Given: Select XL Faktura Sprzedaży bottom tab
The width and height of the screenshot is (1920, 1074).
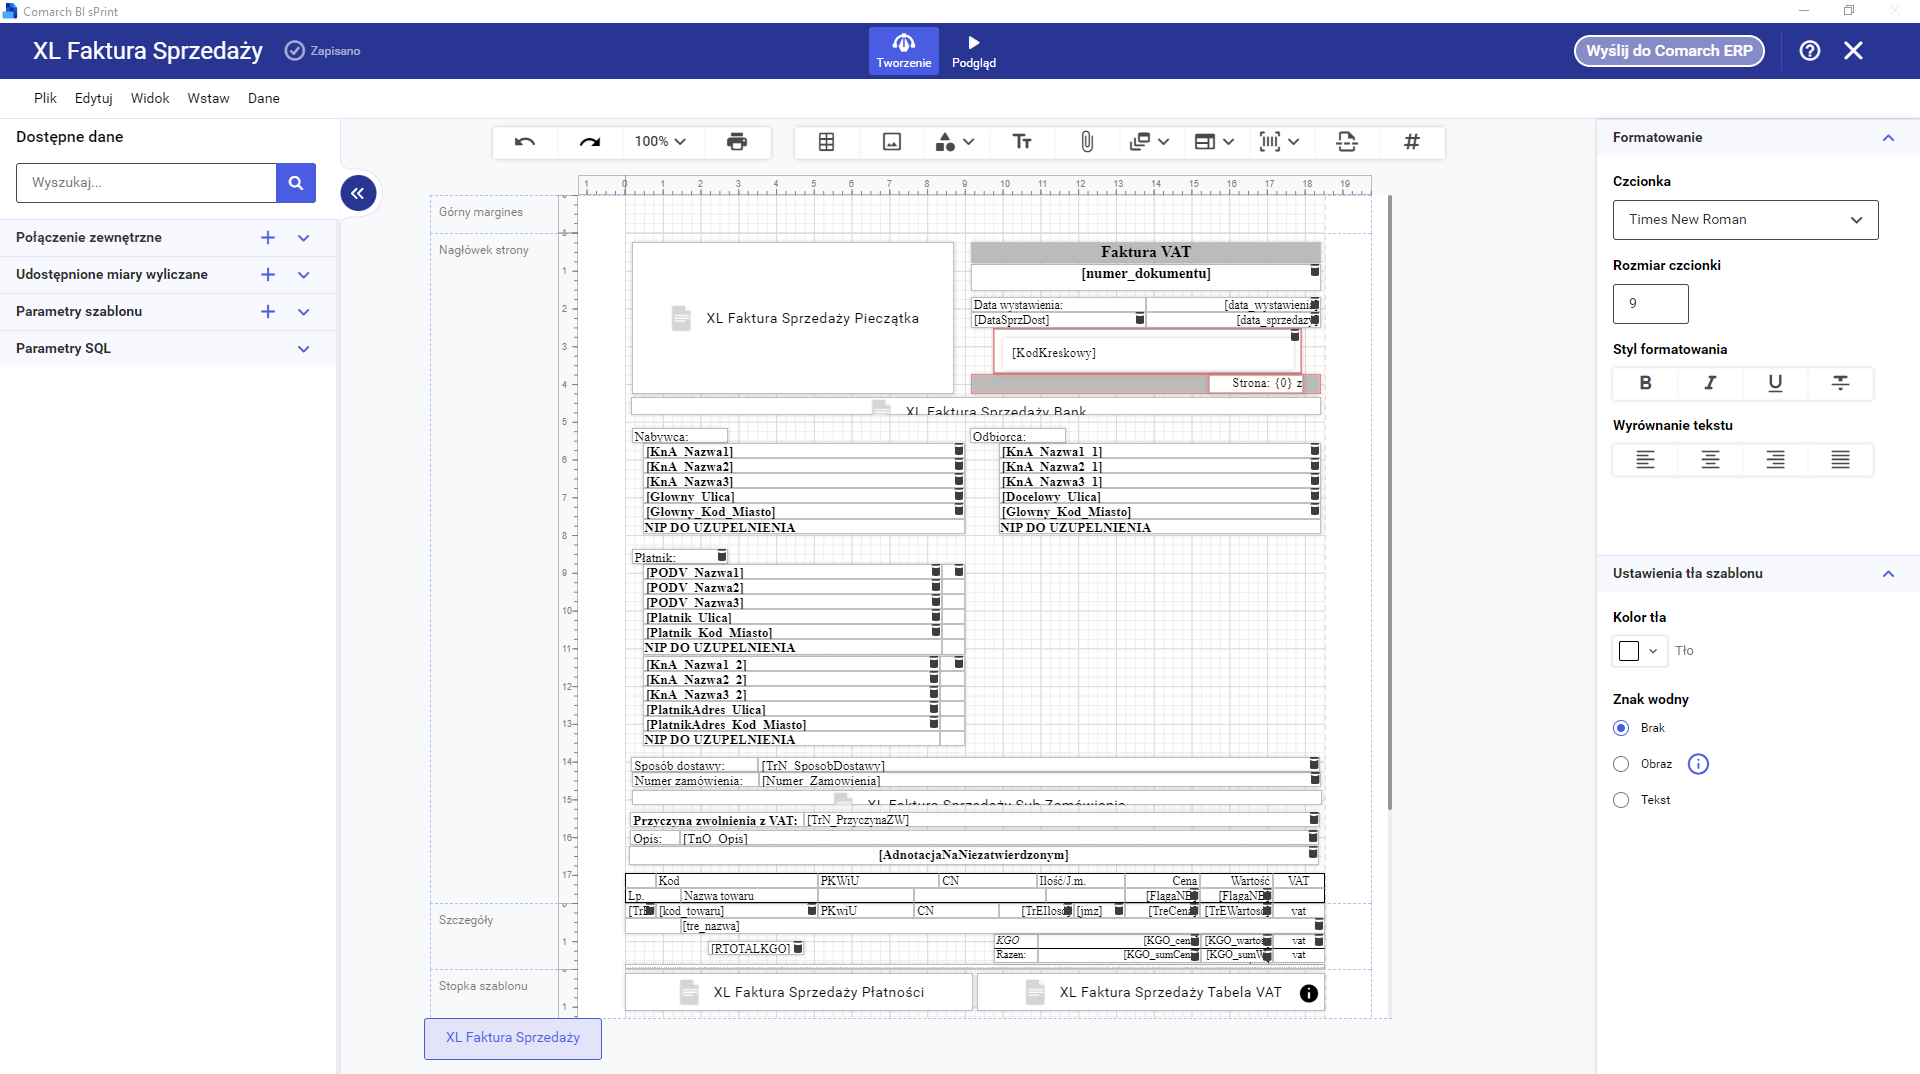Looking at the screenshot, I should point(513,1038).
